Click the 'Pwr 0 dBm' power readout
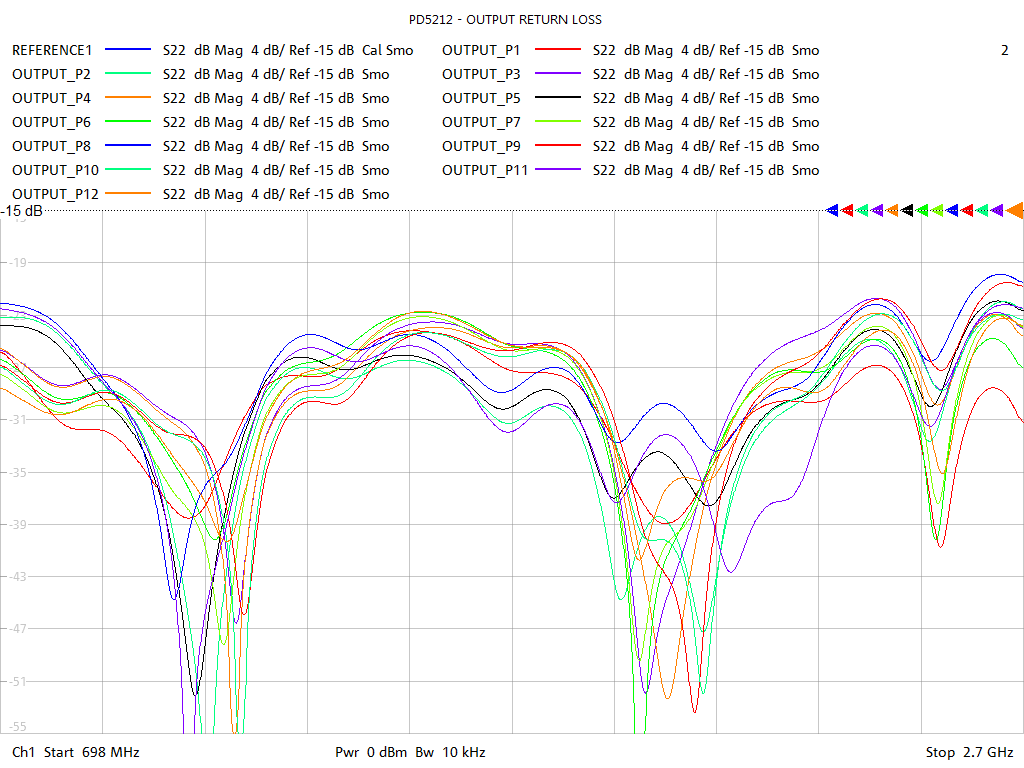The width and height of the screenshot is (1024, 768). (x=371, y=752)
